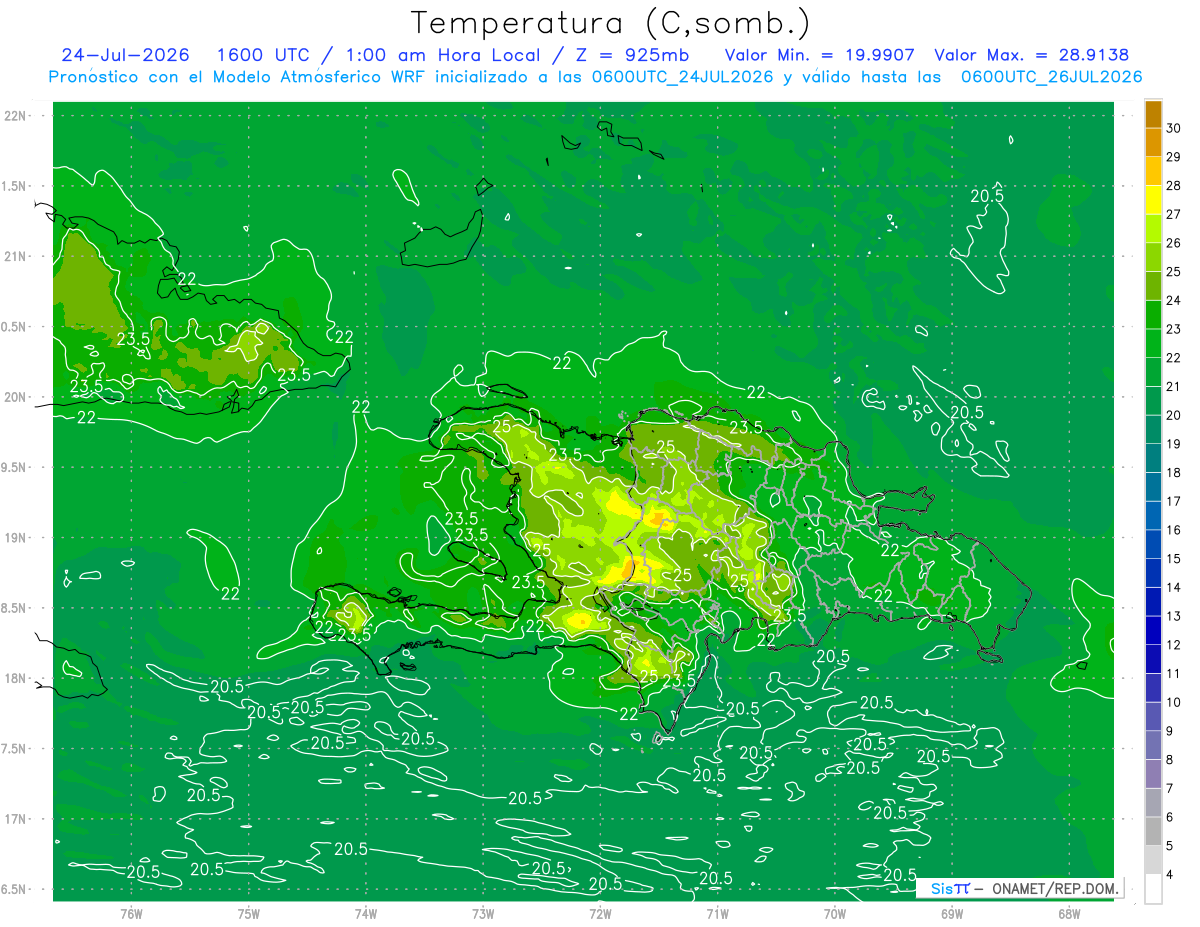Click legend value 15 on the color scale

coord(1174,559)
